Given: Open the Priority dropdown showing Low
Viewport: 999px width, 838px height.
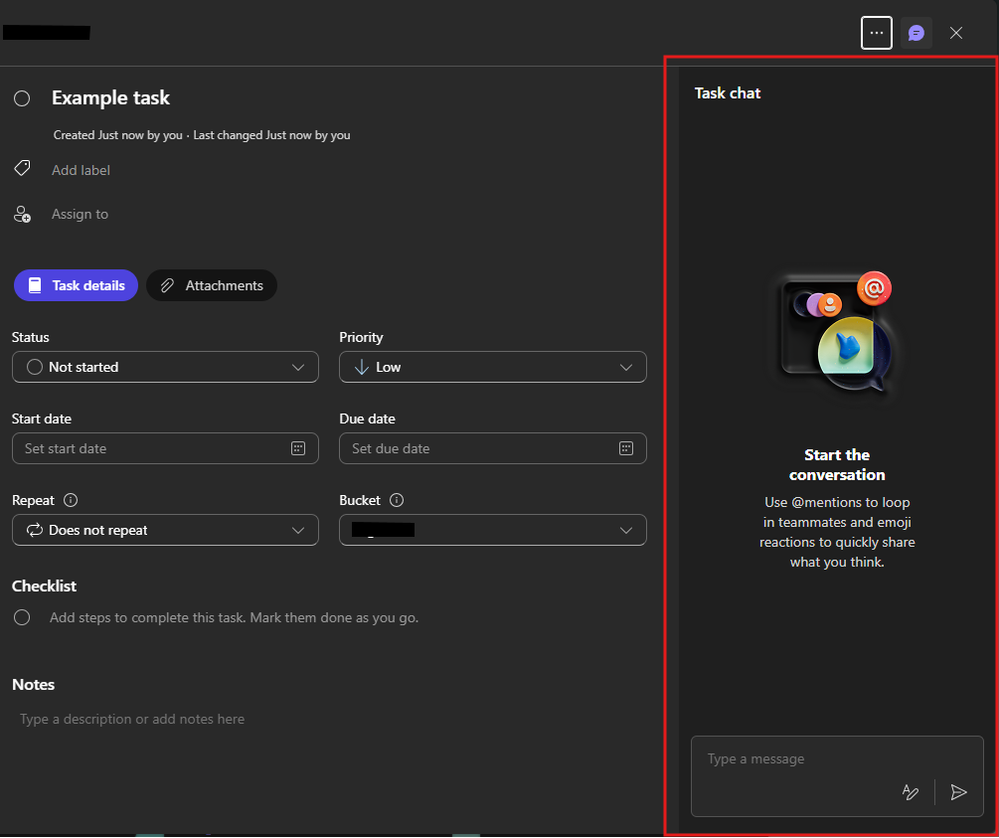Looking at the screenshot, I should [492, 367].
